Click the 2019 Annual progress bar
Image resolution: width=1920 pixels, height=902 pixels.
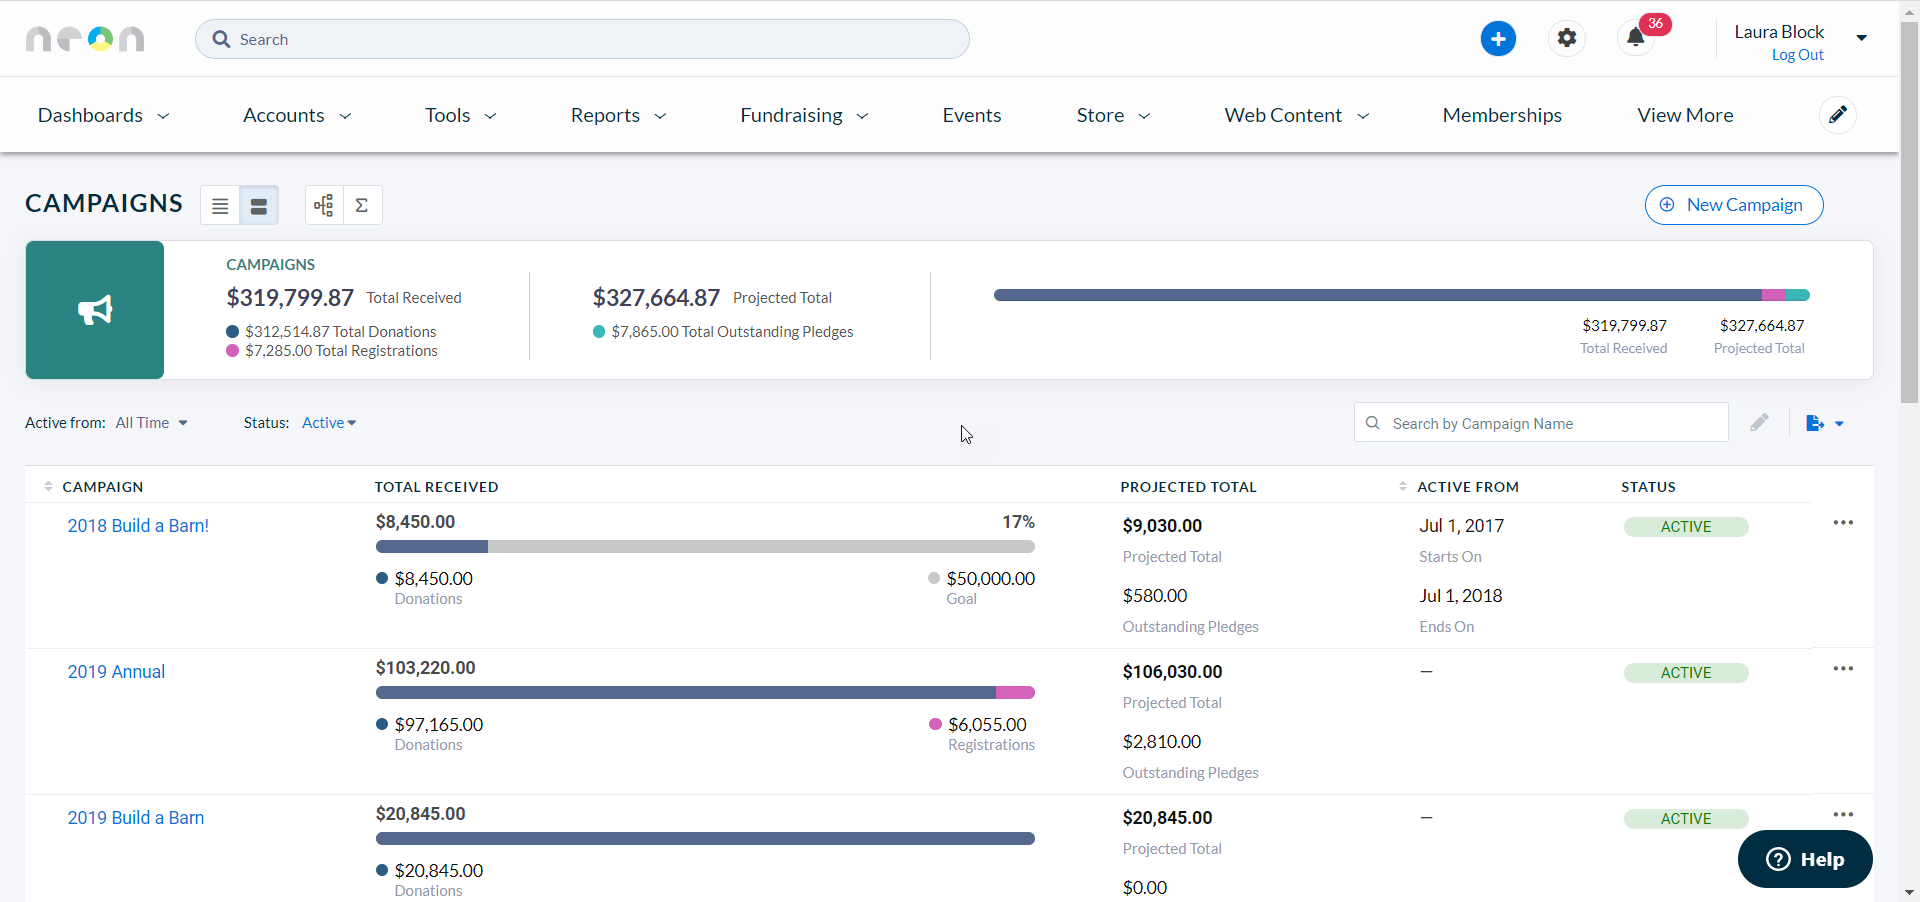pos(705,693)
